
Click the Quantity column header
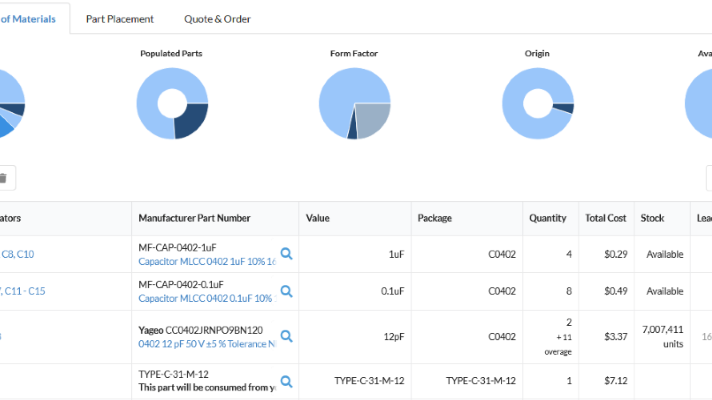[x=547, y=218]
